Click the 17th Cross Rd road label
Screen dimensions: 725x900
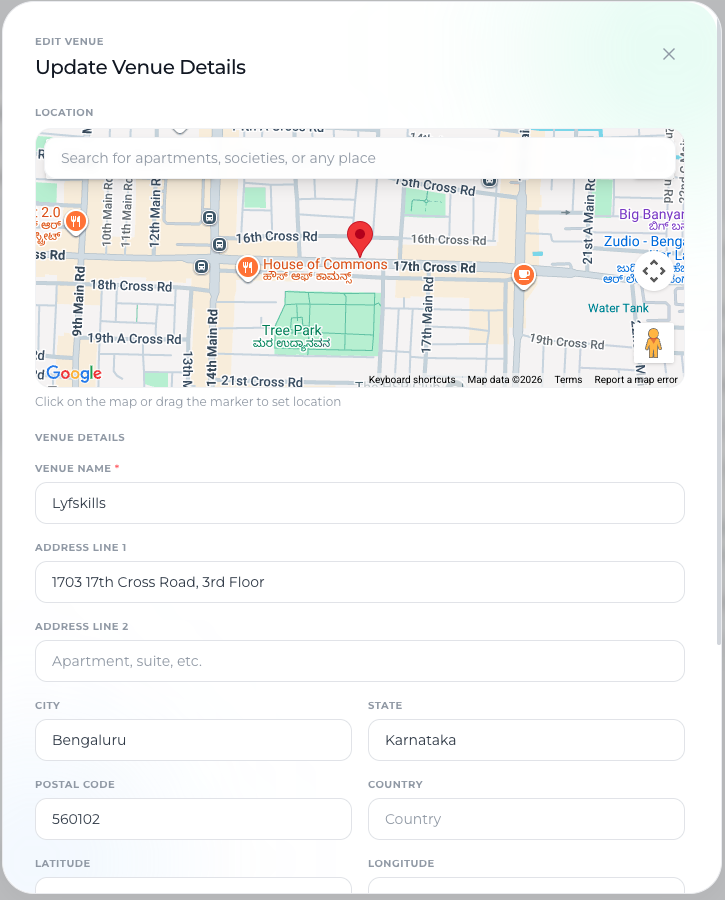click(435, 267)
